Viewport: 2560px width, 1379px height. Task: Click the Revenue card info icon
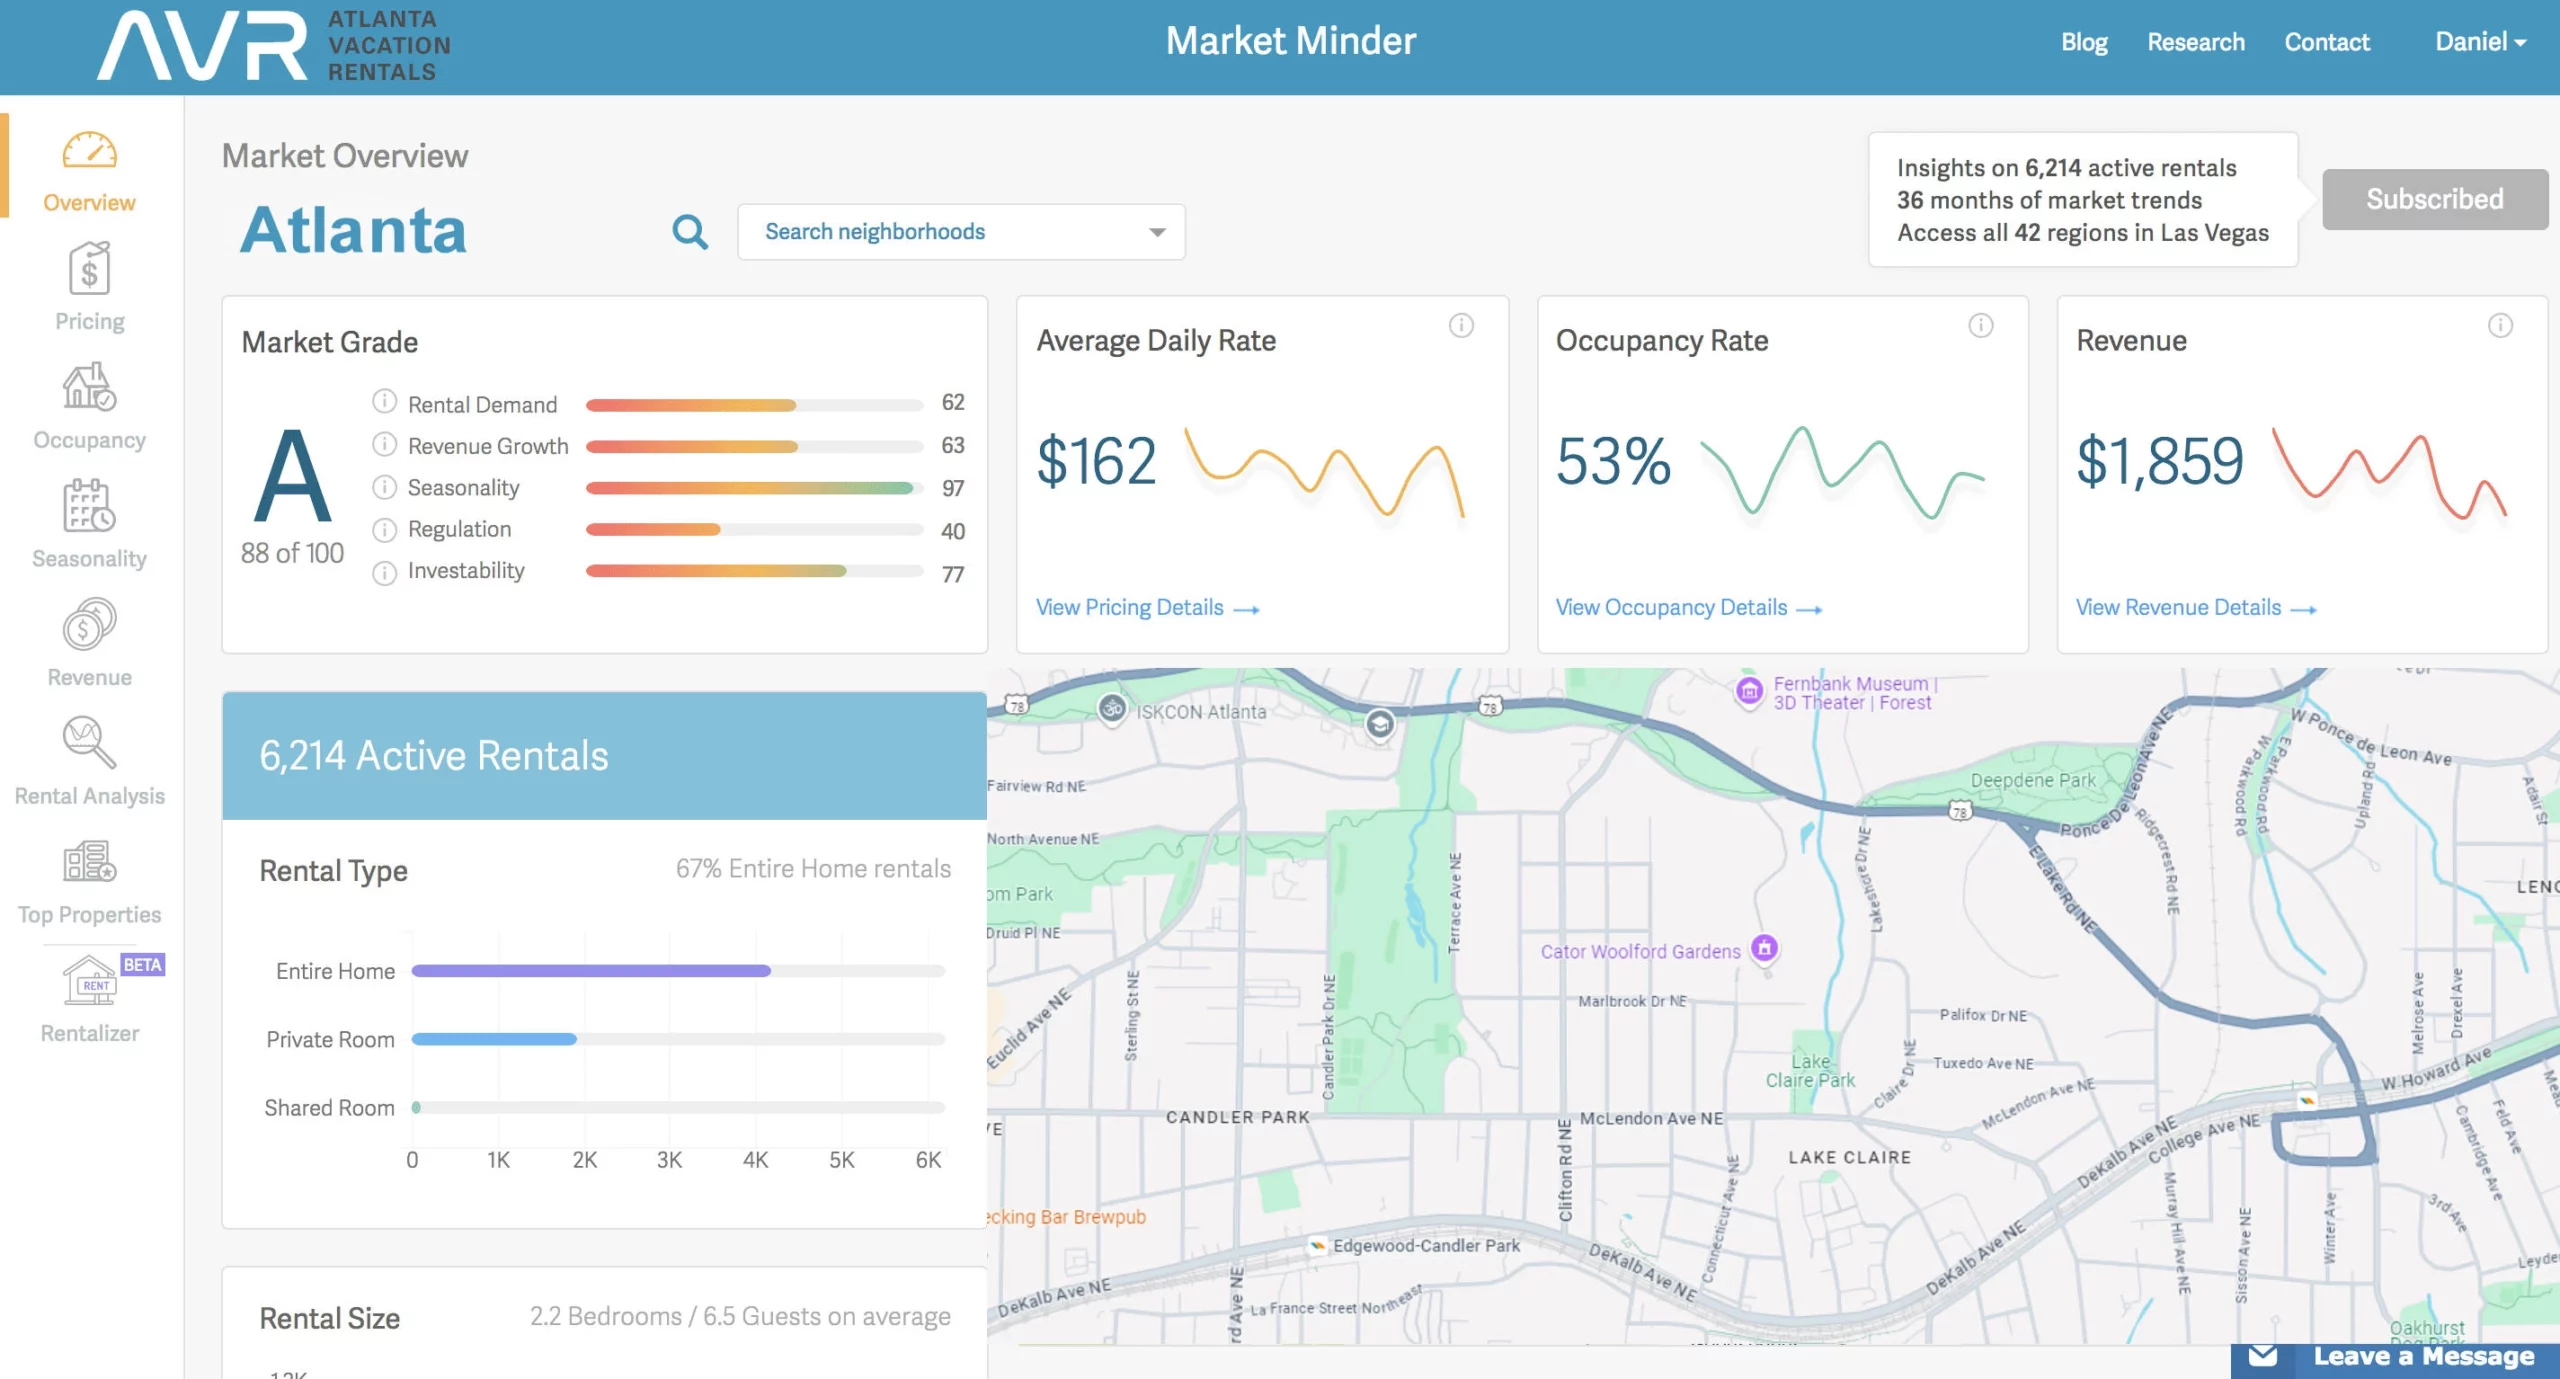[2500, 325]
